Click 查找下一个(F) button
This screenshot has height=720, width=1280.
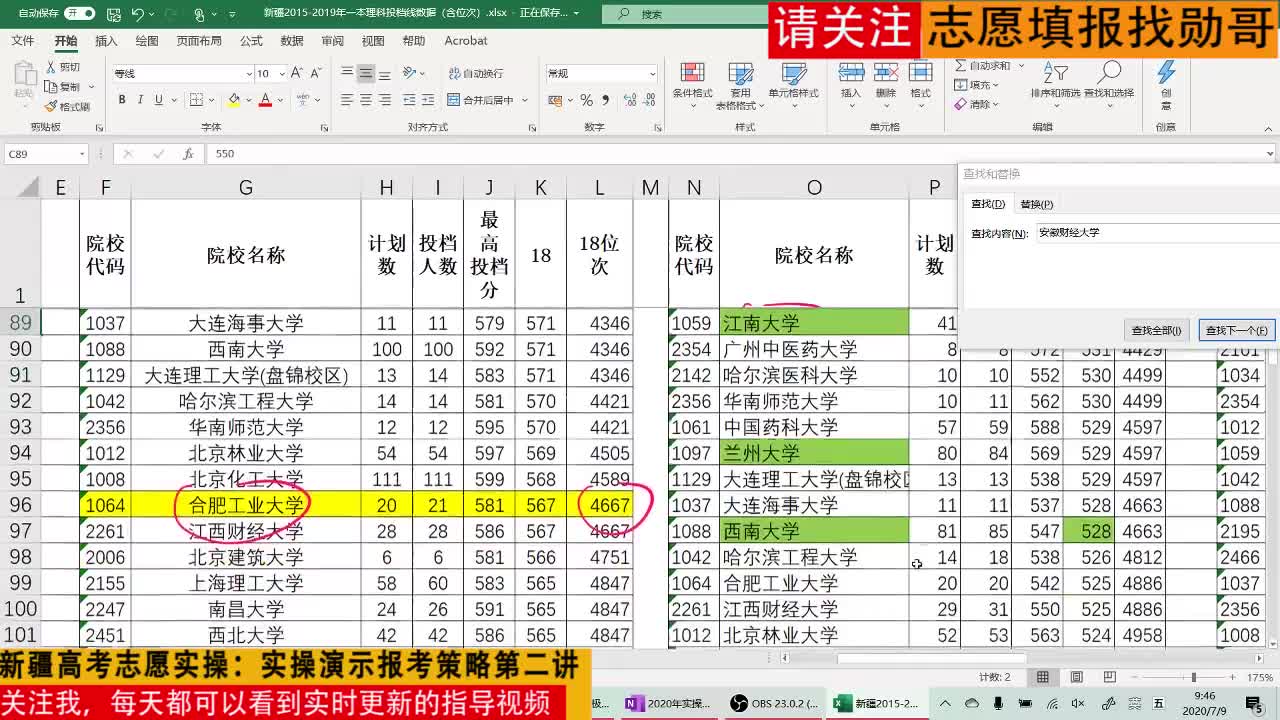click(x=1237, y=330)
